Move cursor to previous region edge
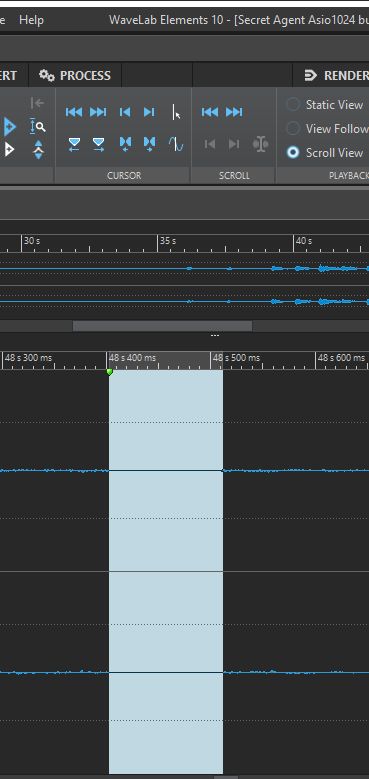This screenshot has height=779, width=369. pos(125,144)
